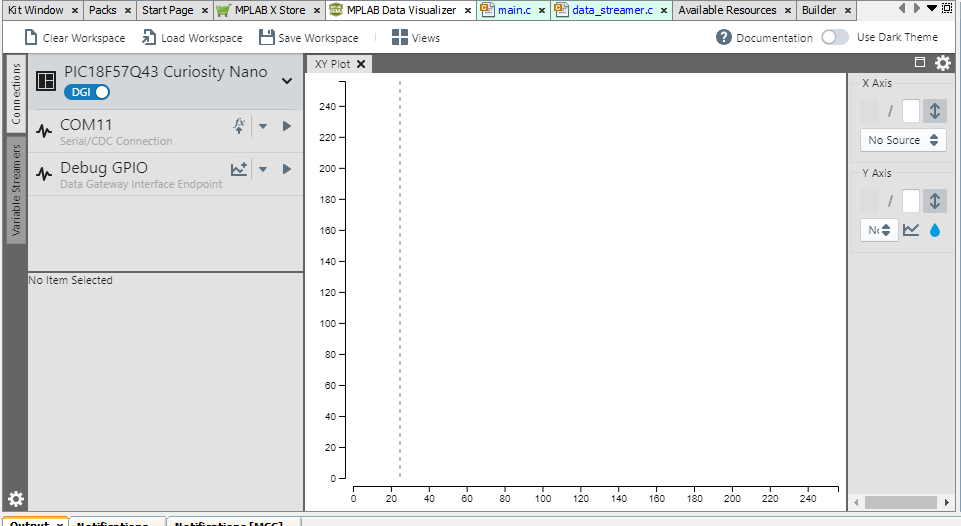Image resolution: width=961 pixels, height=526 pixels.
Task: Open the MPLAB X Store tab
Action: (270, 10)
